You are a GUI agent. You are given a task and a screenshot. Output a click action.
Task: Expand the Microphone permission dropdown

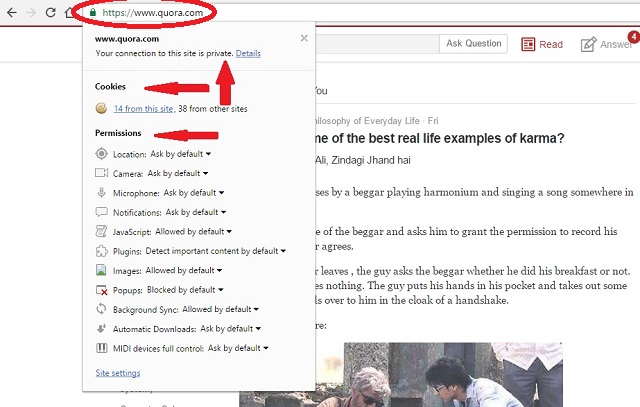(193, 192)
